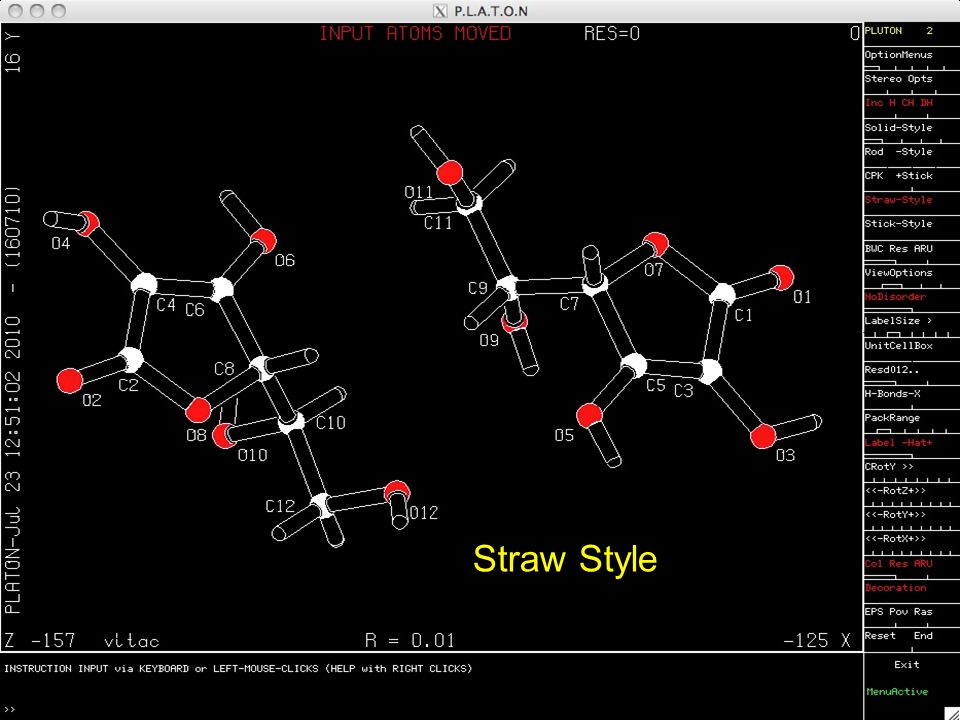Toggle the Decoration option
960x720 pixels.
[895, 587]
